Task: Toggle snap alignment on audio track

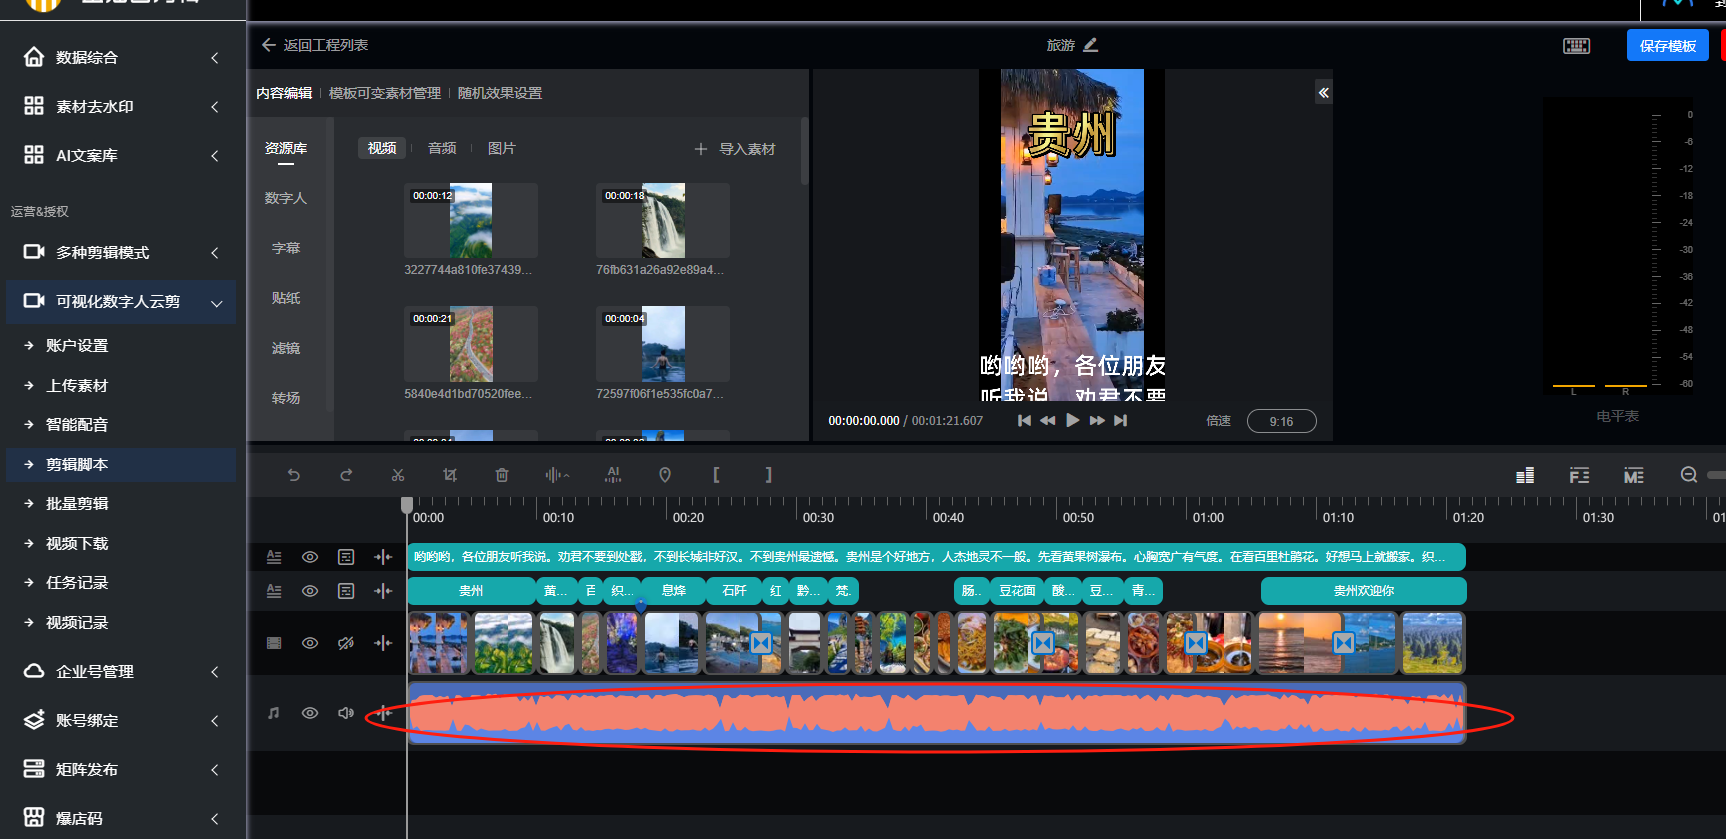Action: pyautogui.click(x=383, y=713)
